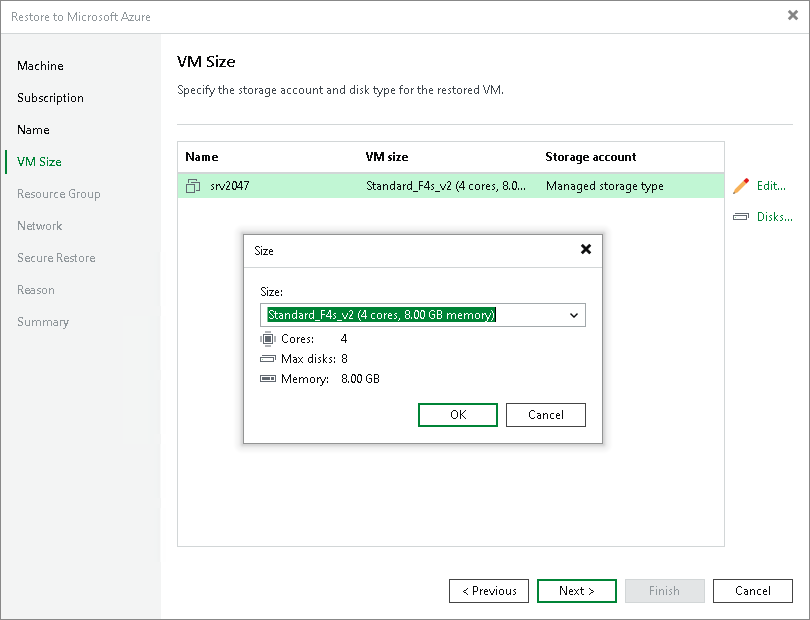Go to the Subscription step
Viewport: 810px width, 620px height.
pos(50,98)
